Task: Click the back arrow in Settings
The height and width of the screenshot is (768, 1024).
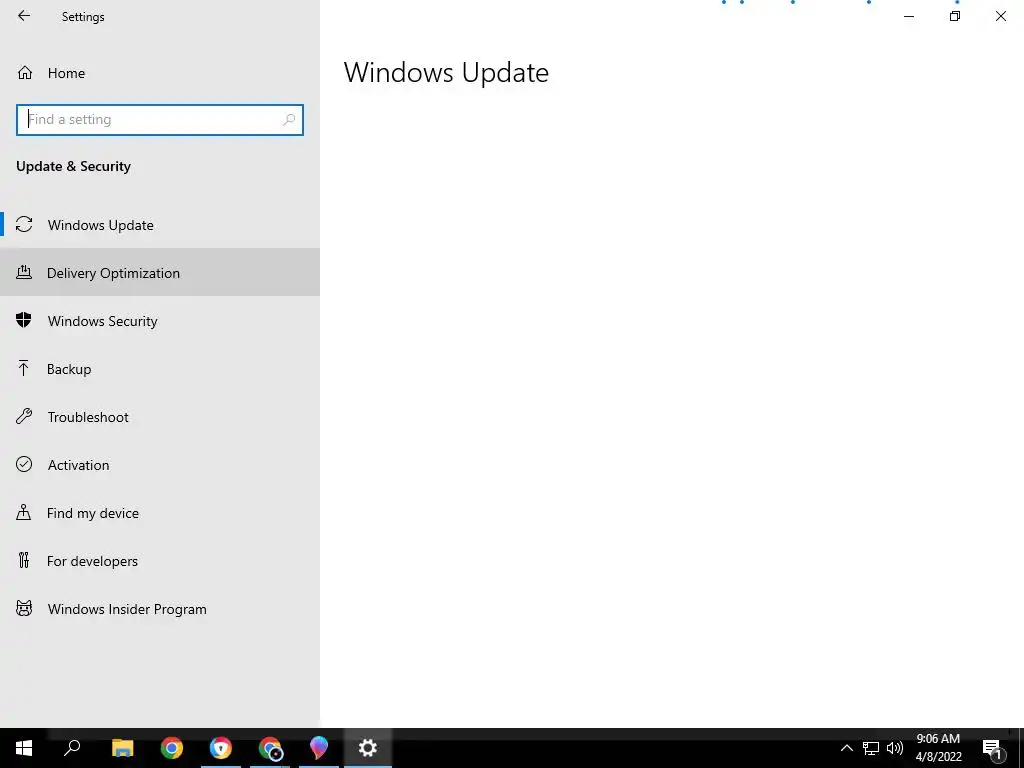Action: [x=24, y=16]
